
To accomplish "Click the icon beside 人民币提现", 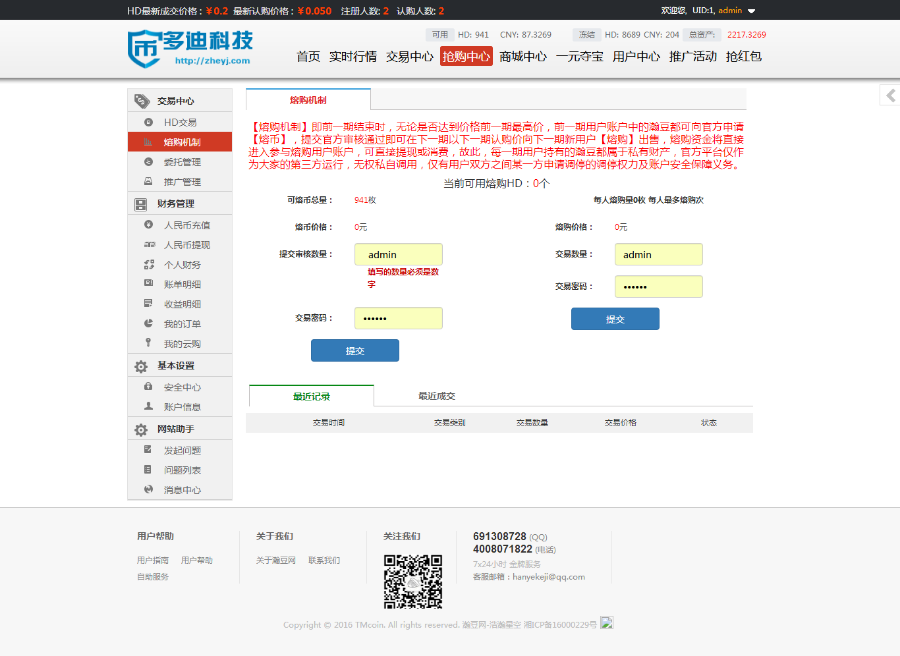I will [149, 244].
